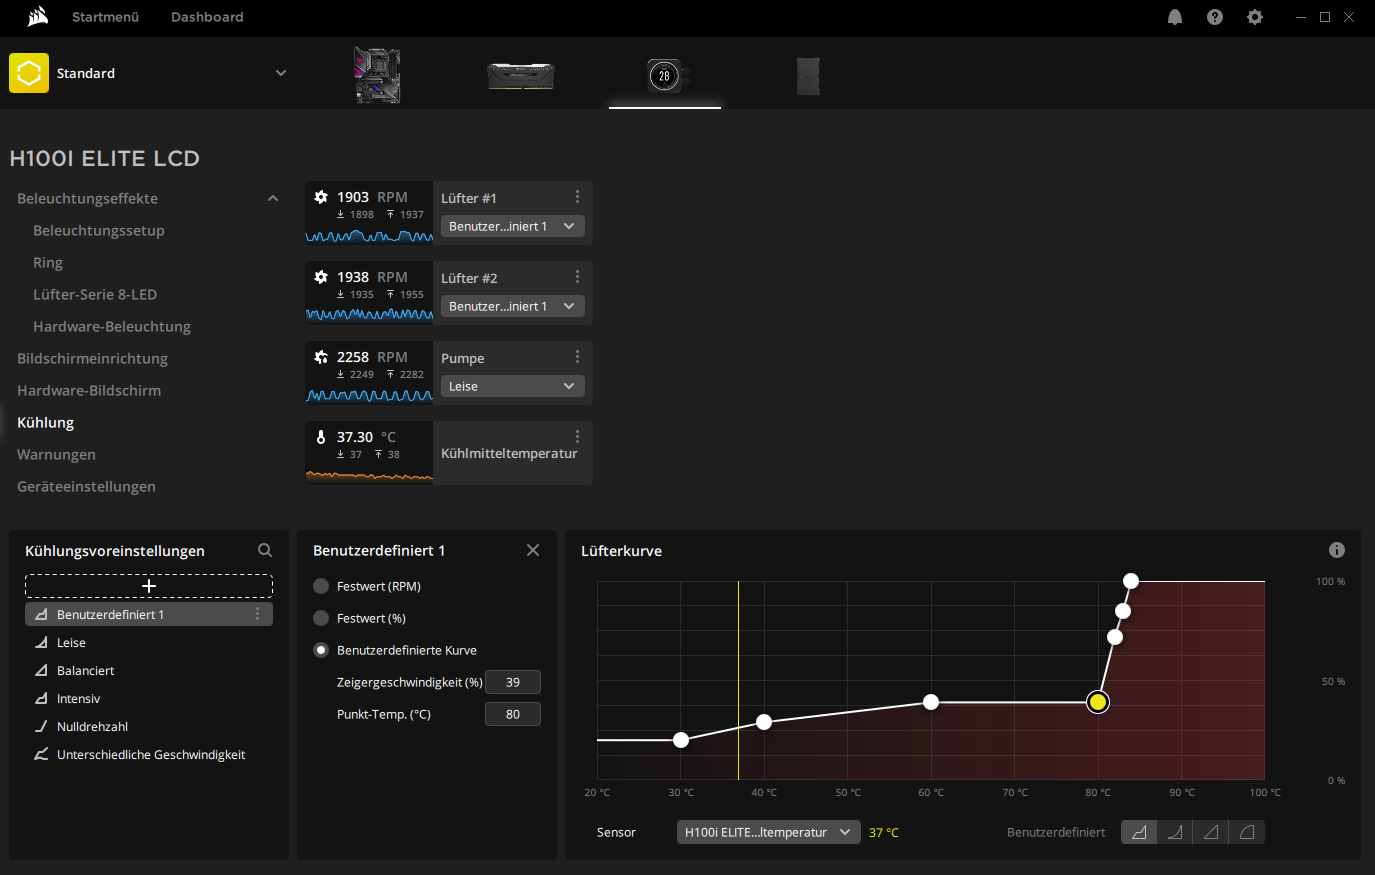Click the coolant thermometer icon
Image resolution: width=1375 pixels, height=875 pixels.
point(321,437)
